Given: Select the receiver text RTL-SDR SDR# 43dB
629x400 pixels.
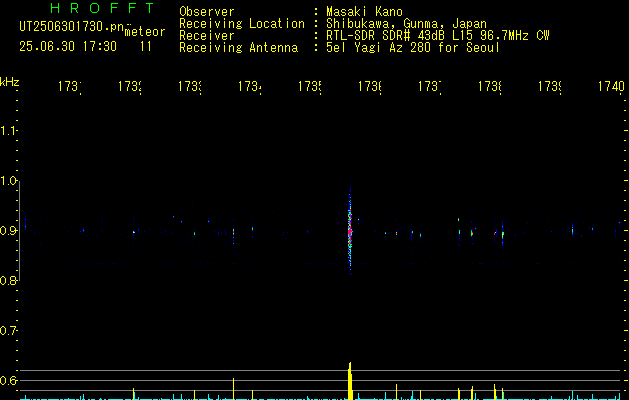Looking at the screenshot, I should 386,36.
